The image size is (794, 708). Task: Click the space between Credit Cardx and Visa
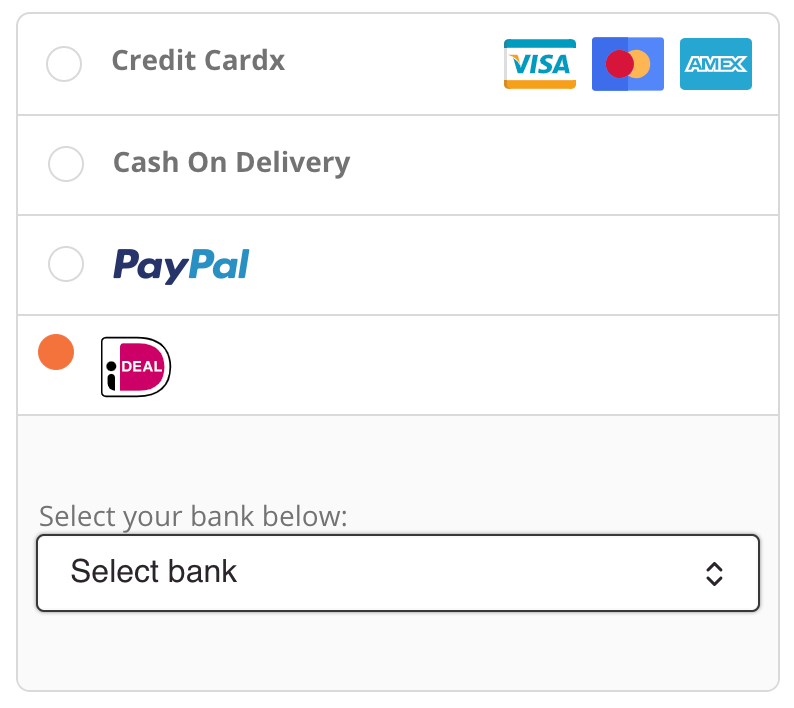(390, 64)
